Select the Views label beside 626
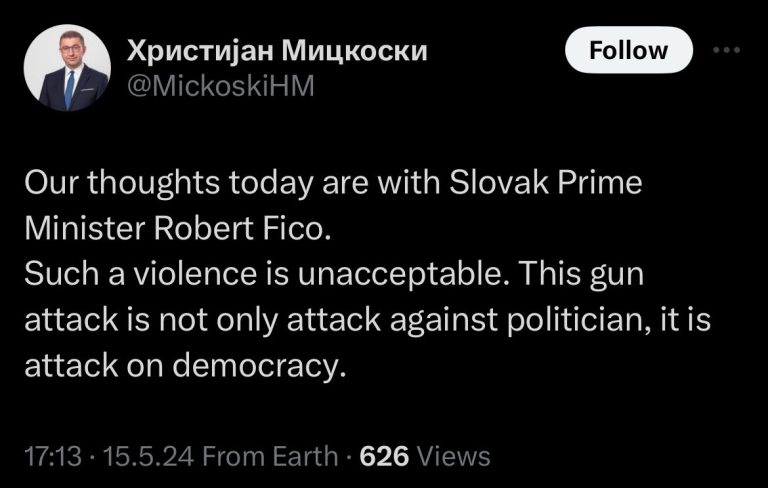Viewport: 768px width, 488px height. click(x=453, y=456)
